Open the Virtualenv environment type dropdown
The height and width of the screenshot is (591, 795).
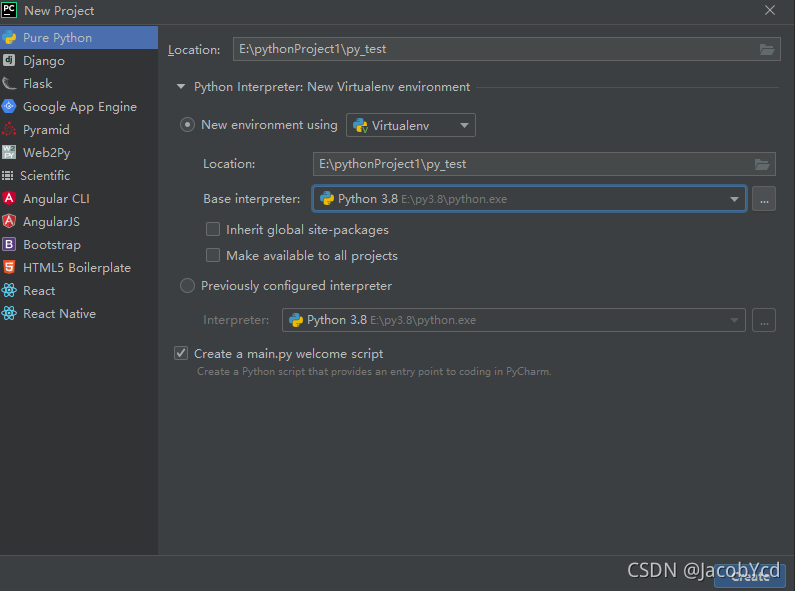coord(411,125)
